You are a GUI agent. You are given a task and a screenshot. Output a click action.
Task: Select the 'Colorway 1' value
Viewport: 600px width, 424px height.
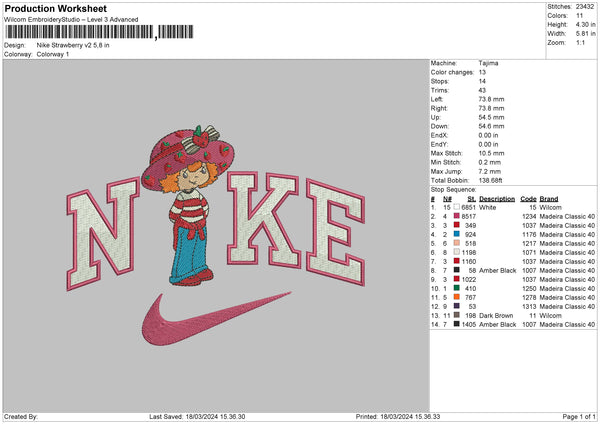pos(53,54)
